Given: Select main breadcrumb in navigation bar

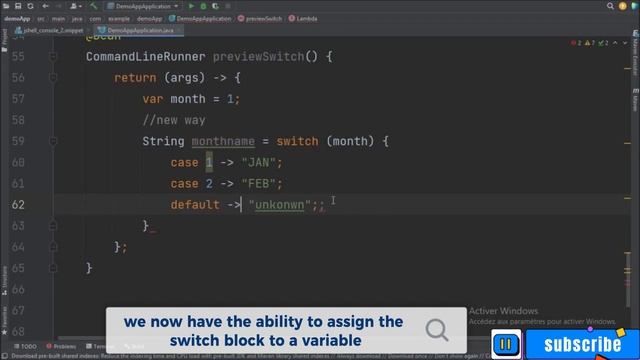Looking at the screenshot, I should click(x=58, y=19).
